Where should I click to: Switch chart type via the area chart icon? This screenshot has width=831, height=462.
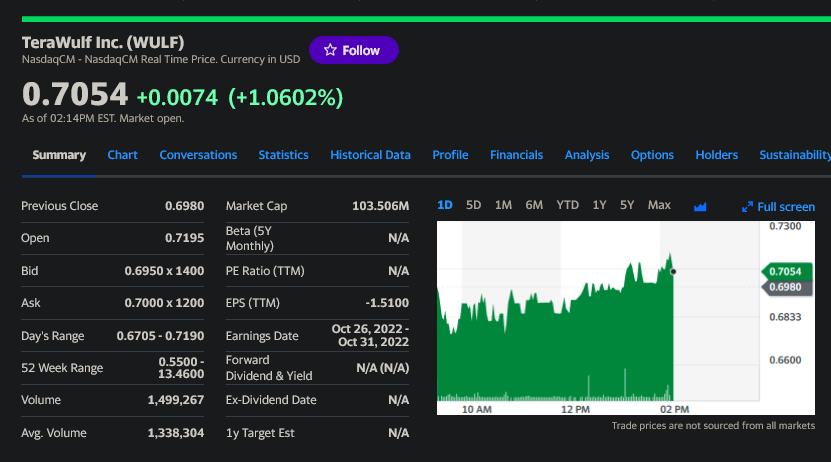[x=700, y=206]
